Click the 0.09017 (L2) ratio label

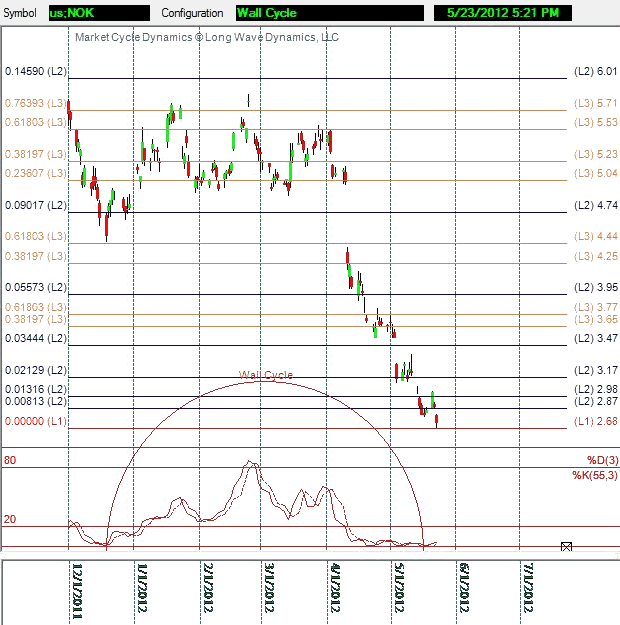(35, 205)
